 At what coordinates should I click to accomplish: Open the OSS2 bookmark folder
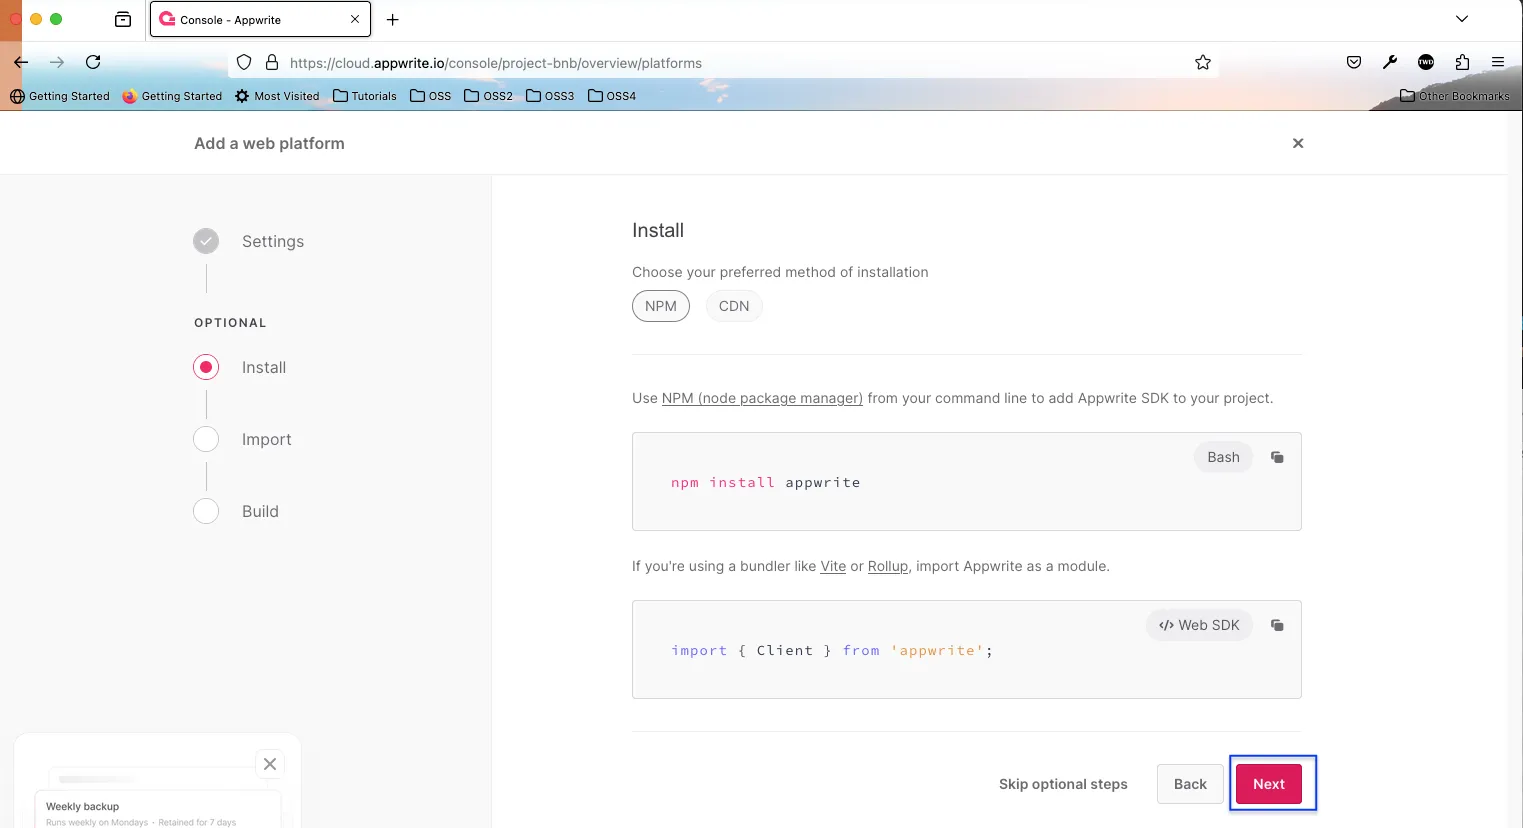pyautogui.click(x=488, y=96)
